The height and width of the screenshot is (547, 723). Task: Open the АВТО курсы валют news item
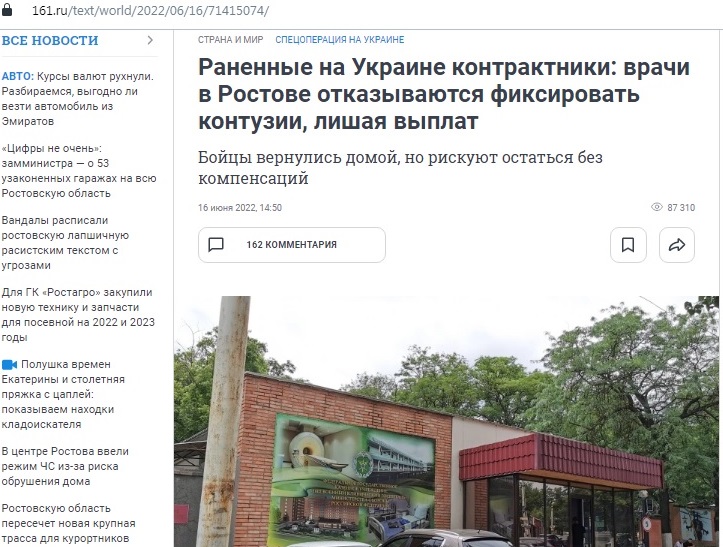point(77,99)
